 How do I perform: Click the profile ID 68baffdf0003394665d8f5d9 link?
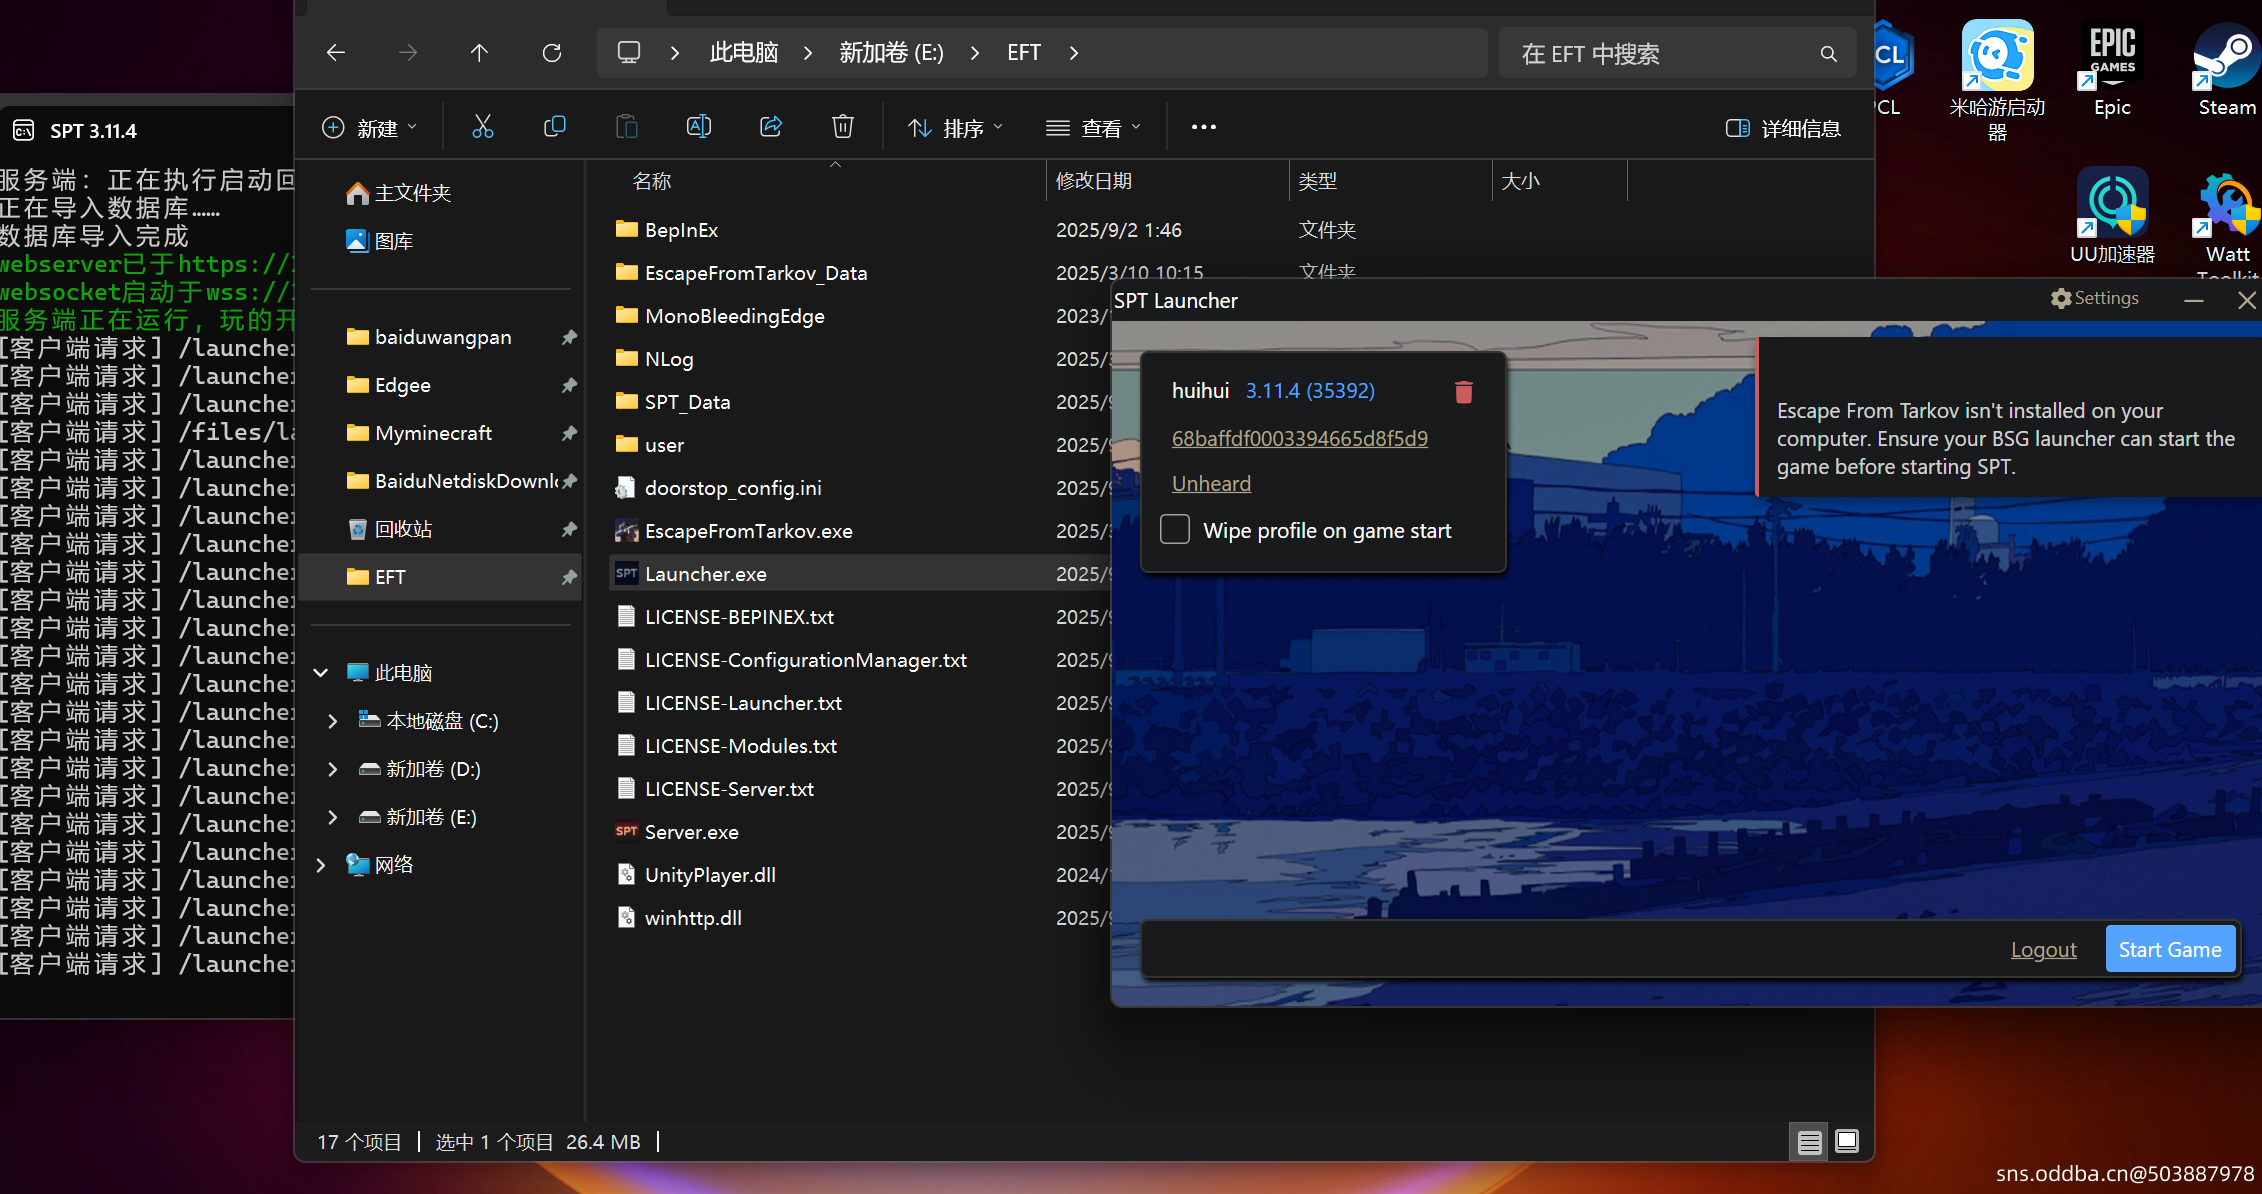click(x=1300, y=439)
